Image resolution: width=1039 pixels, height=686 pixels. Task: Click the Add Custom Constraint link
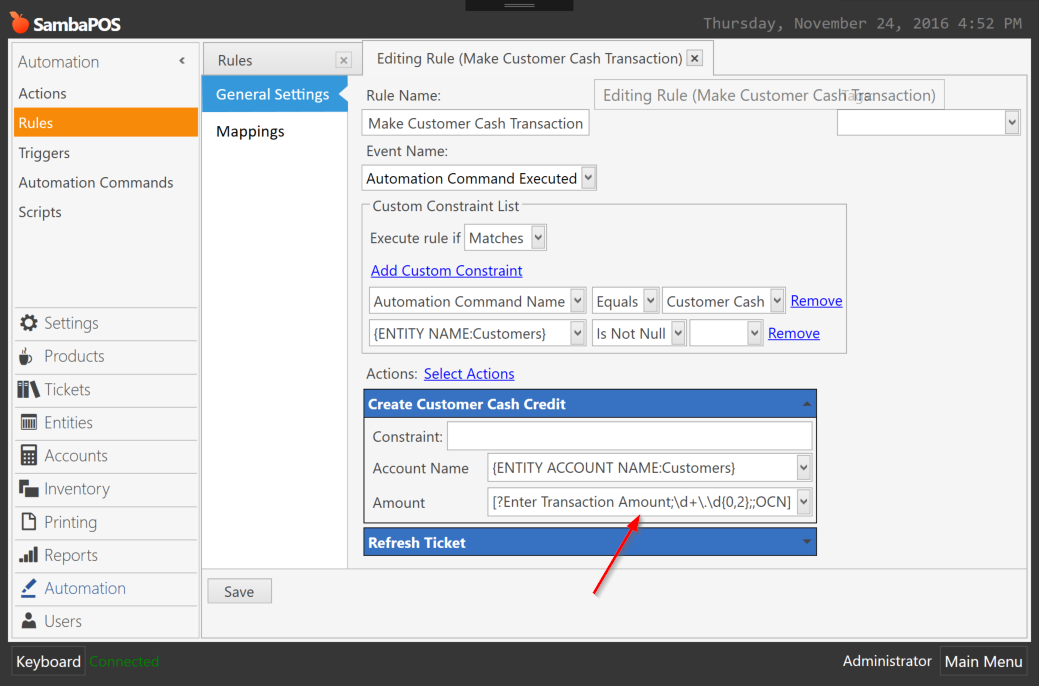point(446,271)
